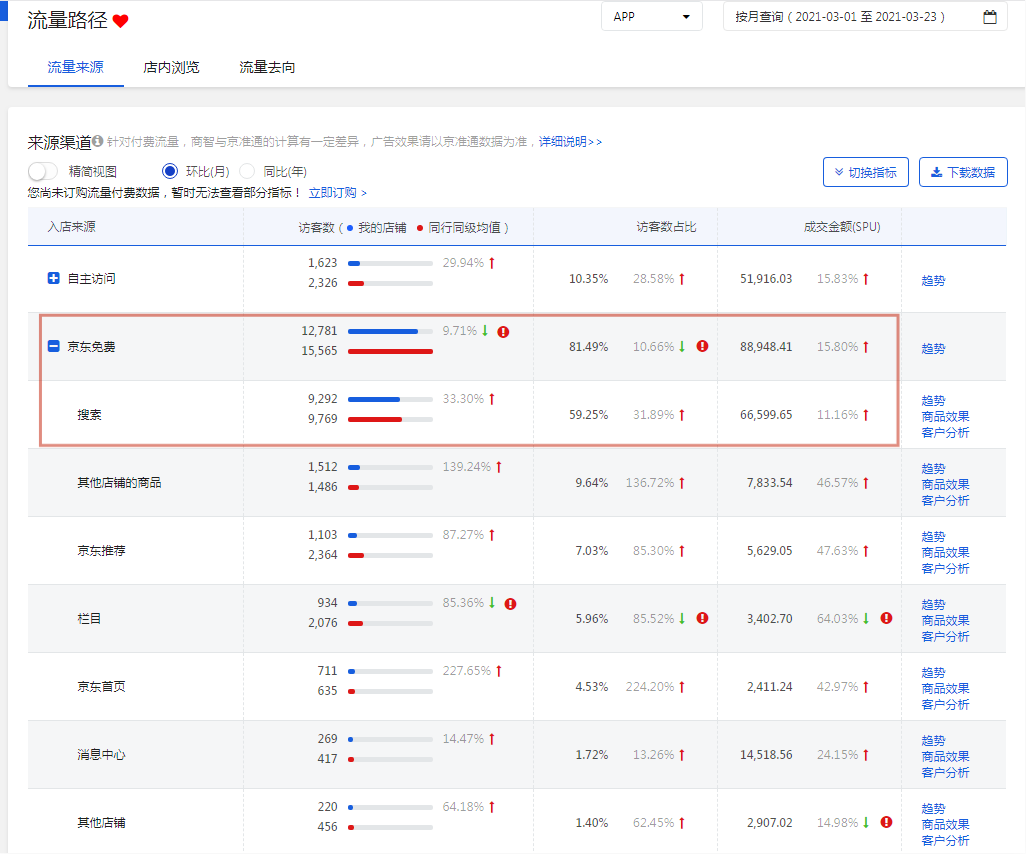Viewport: 1026px width, 854px height.
Task: Click warning icon beside 京东免费 10.66% share
Action: 702,346
